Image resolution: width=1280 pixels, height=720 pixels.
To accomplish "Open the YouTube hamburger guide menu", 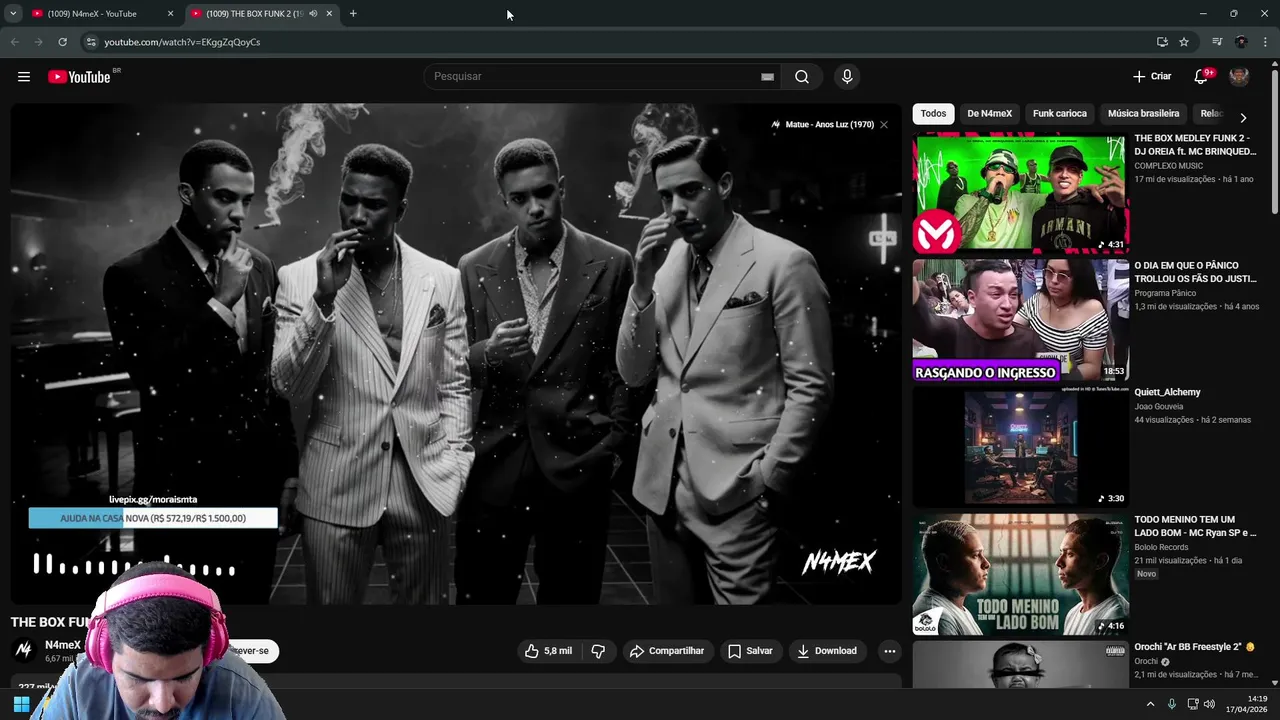I will (x=24, y=77).
